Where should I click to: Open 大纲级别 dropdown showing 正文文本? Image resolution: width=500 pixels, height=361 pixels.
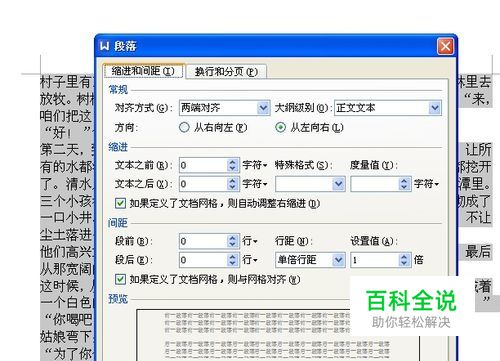[388, 108]
